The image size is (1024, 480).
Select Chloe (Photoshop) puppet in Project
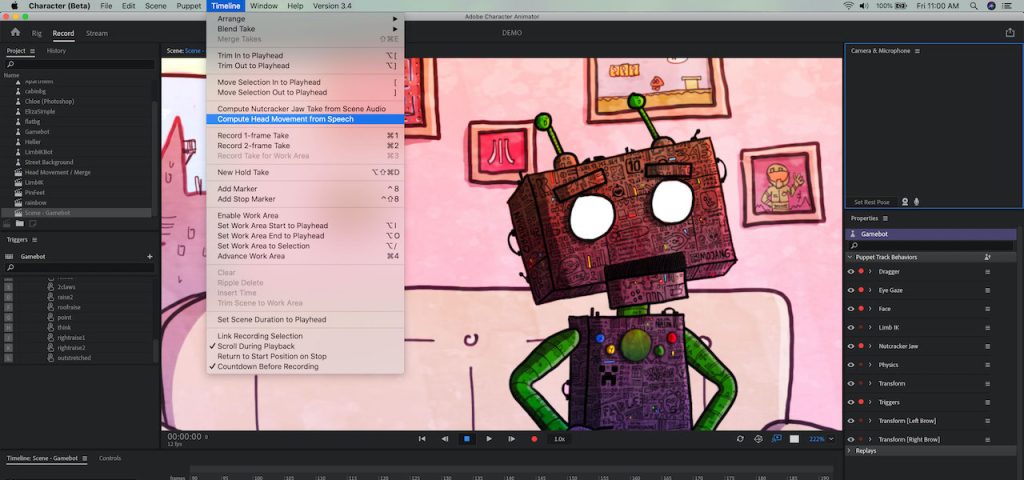tap(49, 101)
